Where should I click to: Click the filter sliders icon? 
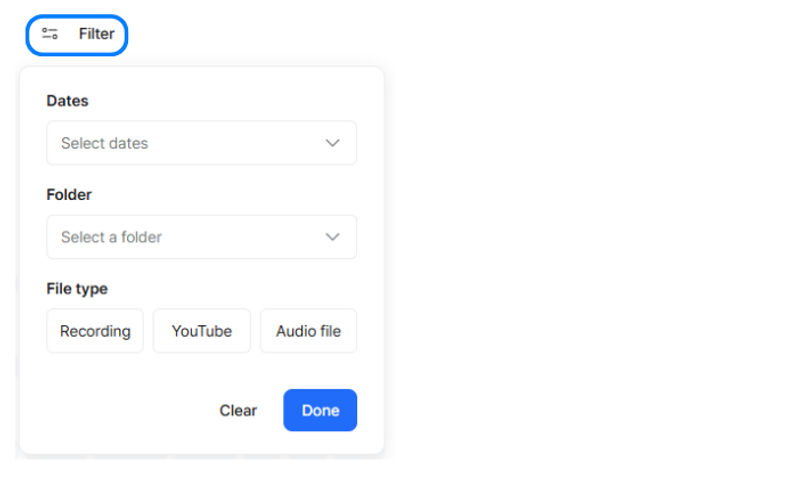click(x=49, y=34)
